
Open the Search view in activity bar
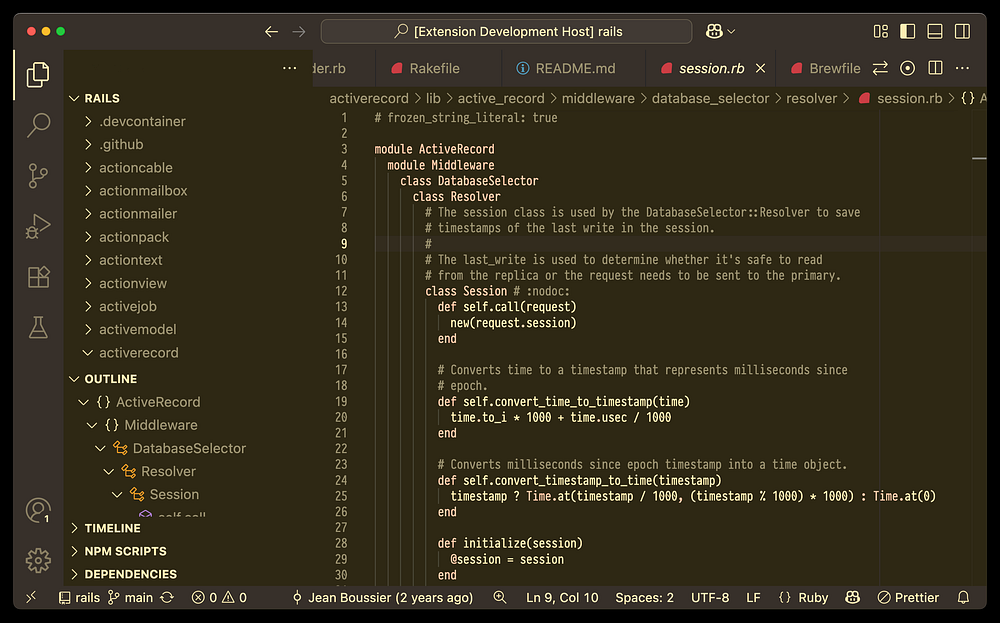(38, 125)
